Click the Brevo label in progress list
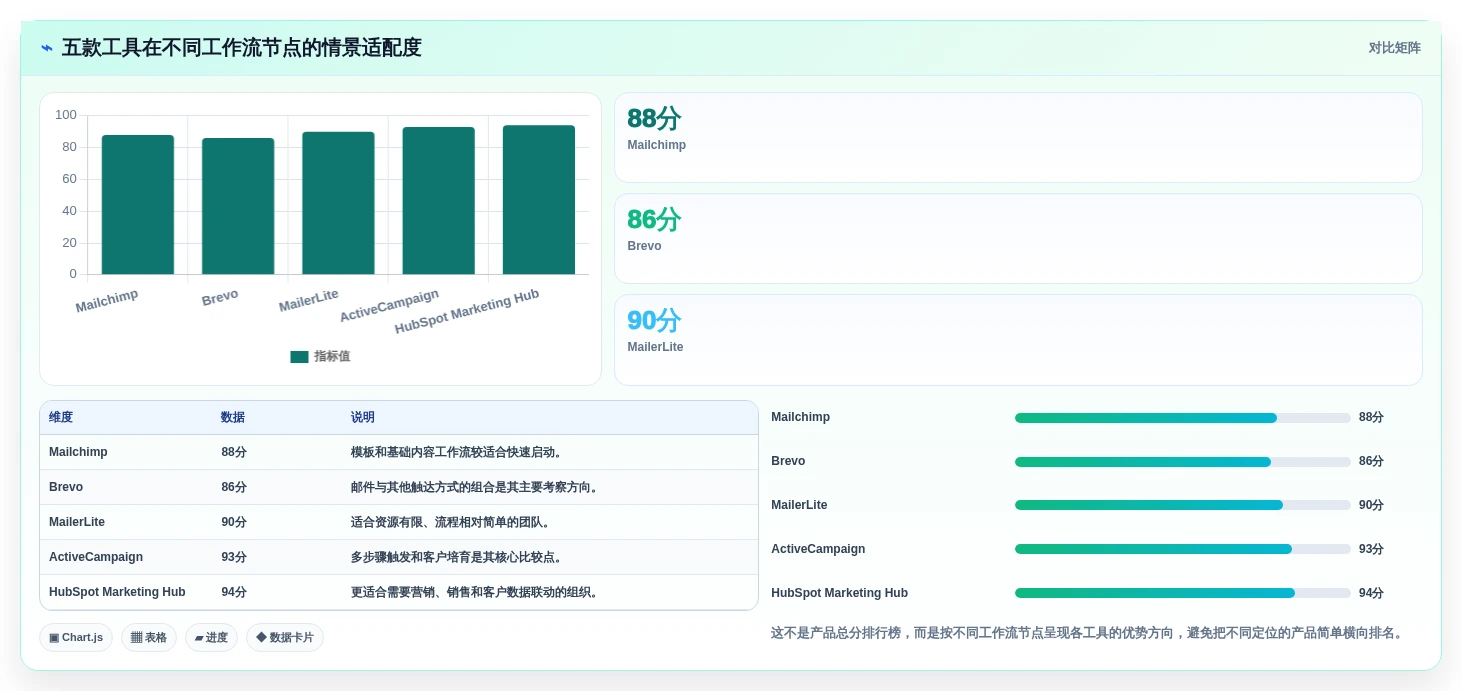The width and height of the screenshot is (1462, 691). [788, 461]
